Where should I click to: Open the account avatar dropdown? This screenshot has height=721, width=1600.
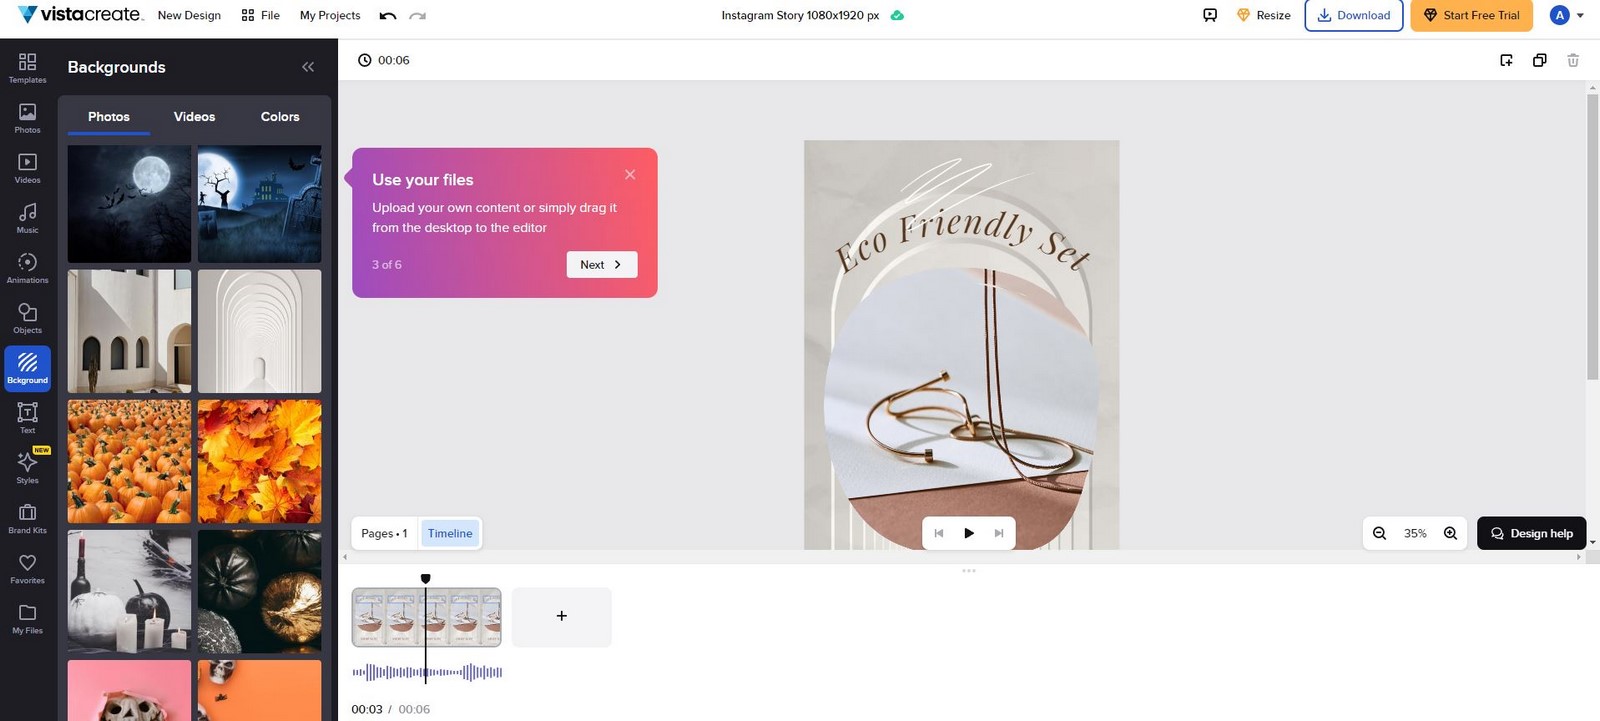click(x=1566, y=15)
